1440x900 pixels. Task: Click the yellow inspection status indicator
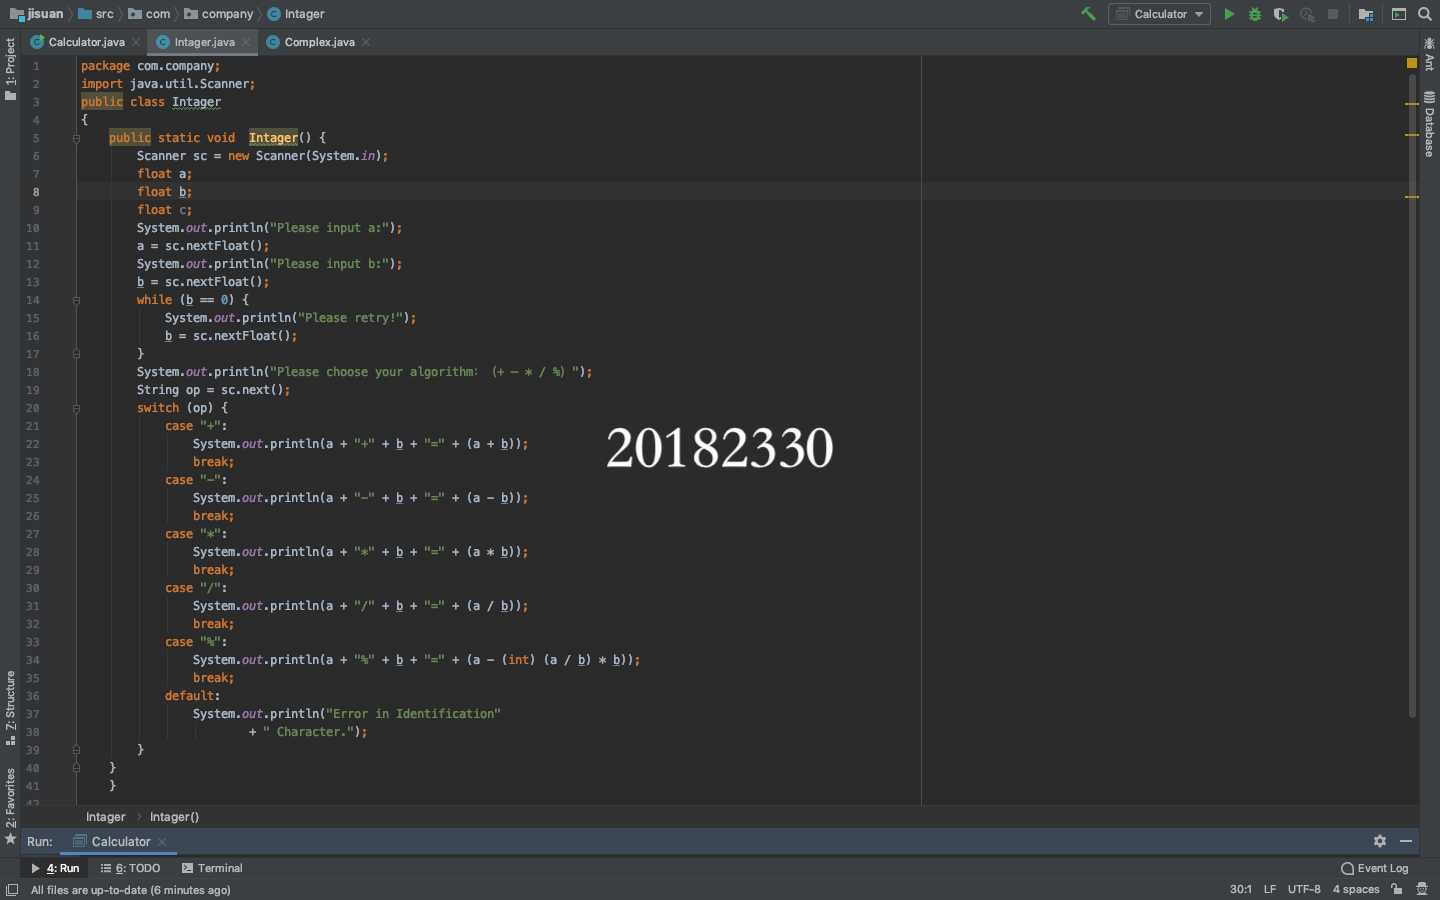click(x=1412, y=63)
